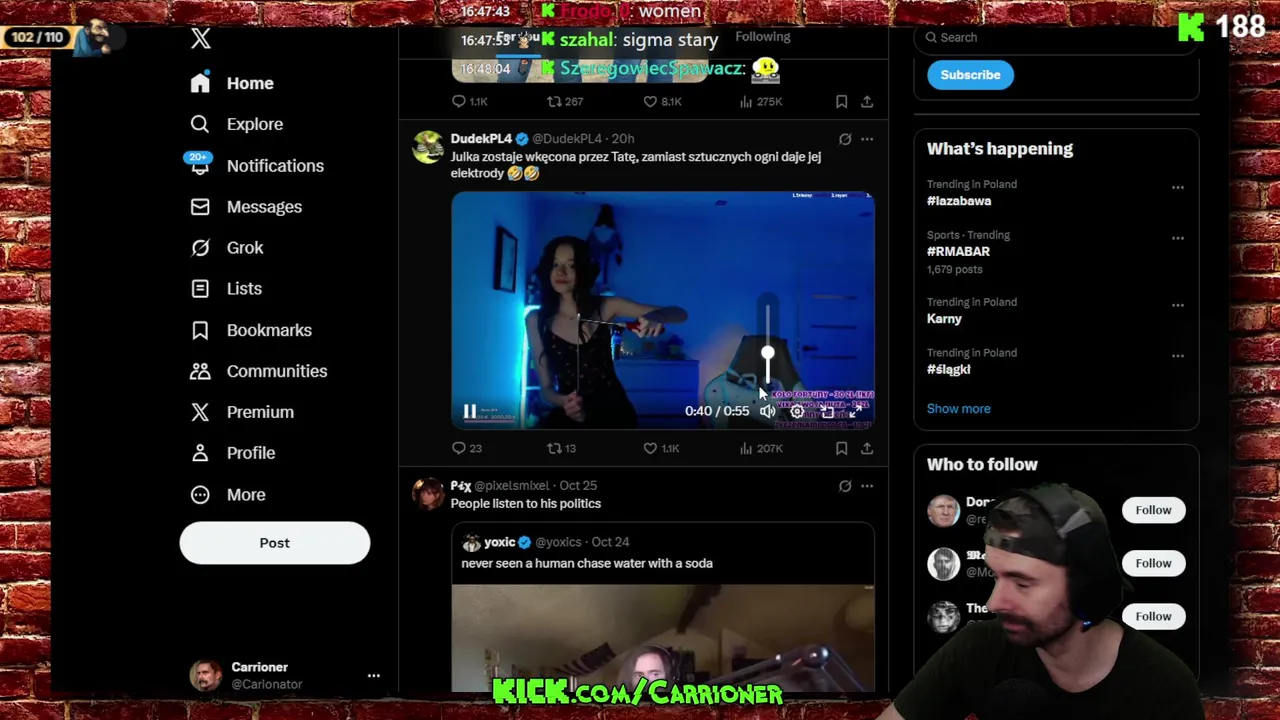Image resolution: width=1280 pixels, height=720 pixels.
Task: Open the X logo home link
Action: 201,38
